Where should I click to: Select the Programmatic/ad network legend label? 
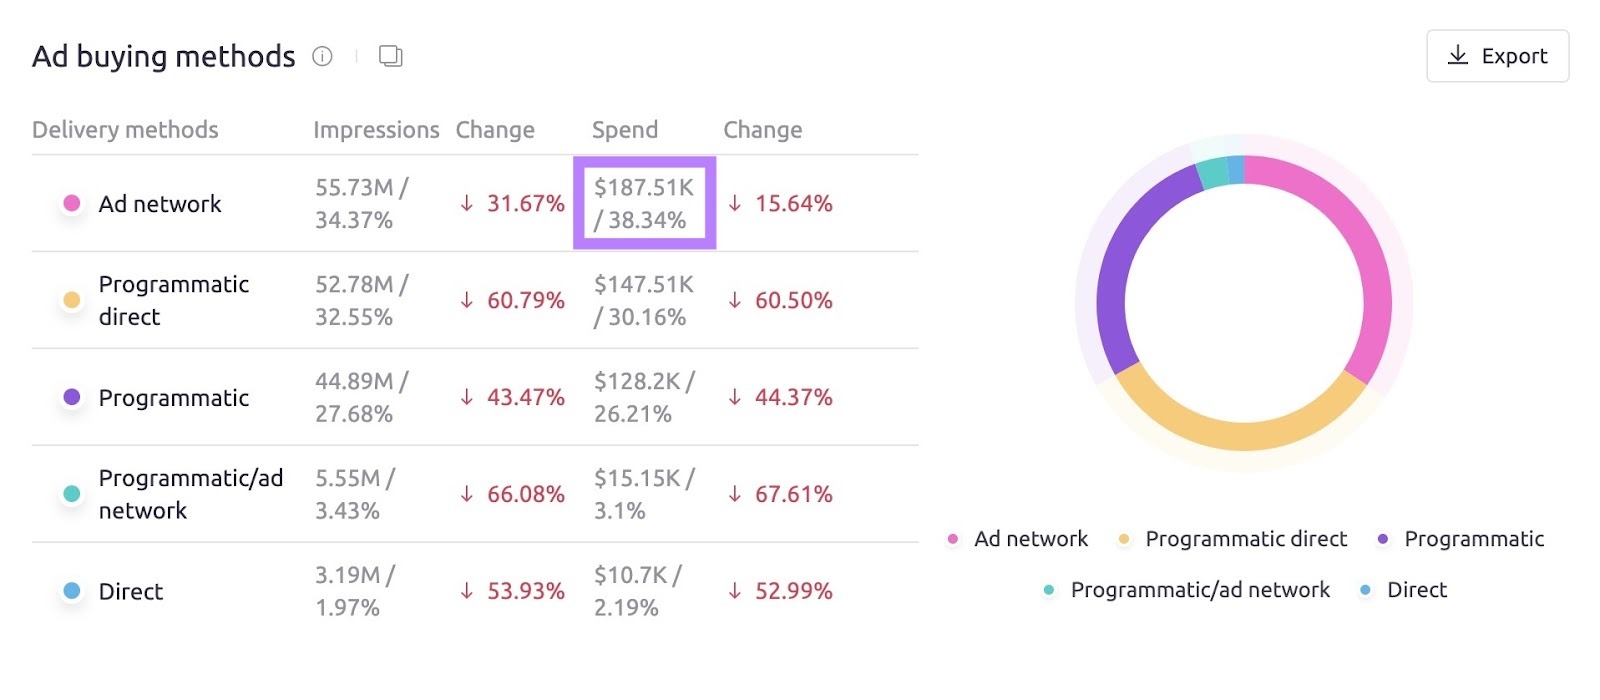[1200, 590]
